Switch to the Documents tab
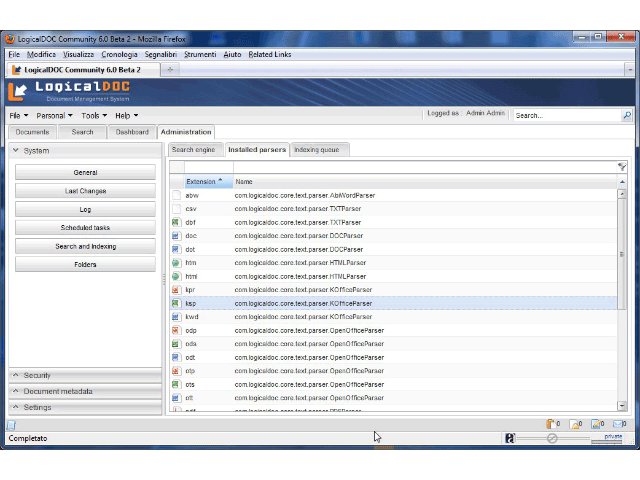This screenshot has width=640, height=480. [x=32, y=132]
